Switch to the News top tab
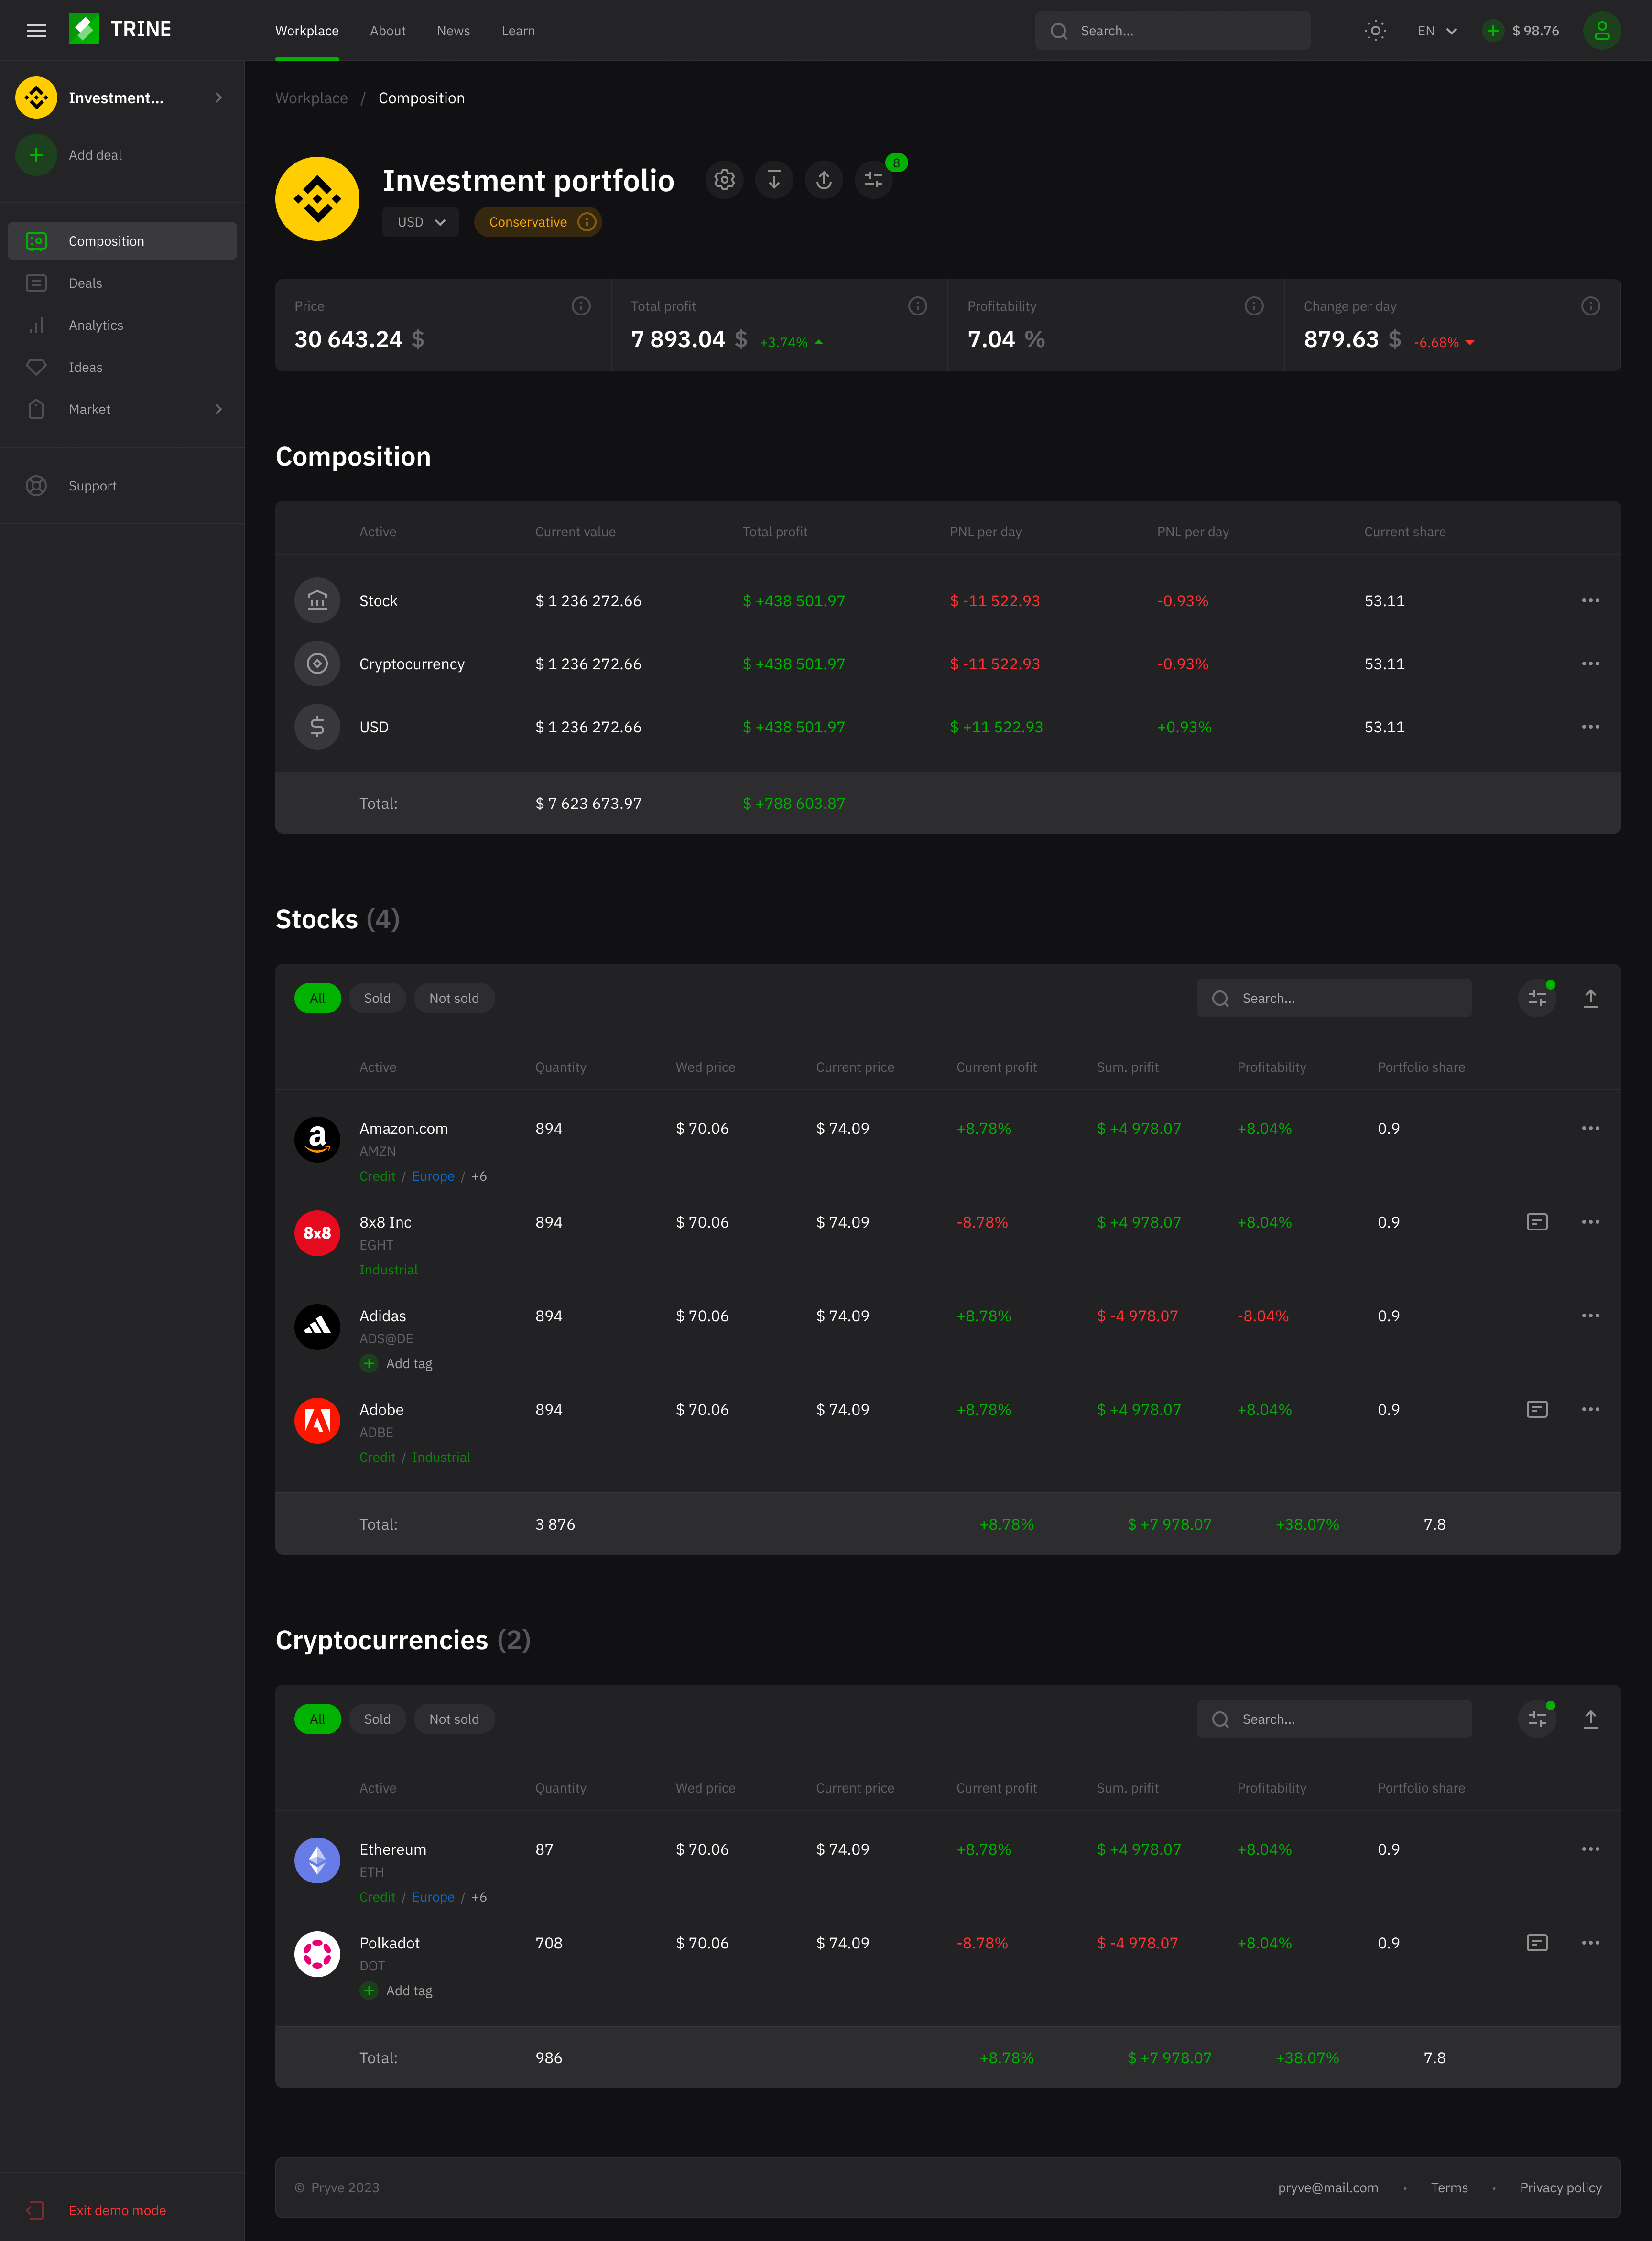The width and height of the screenshot is (1652, 2241). [453, 31]
